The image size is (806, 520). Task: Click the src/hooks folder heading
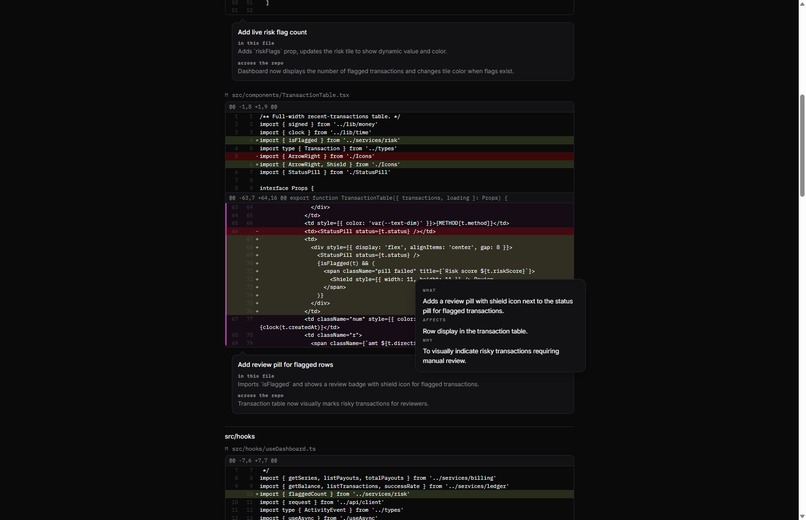(x=240, y=436)
